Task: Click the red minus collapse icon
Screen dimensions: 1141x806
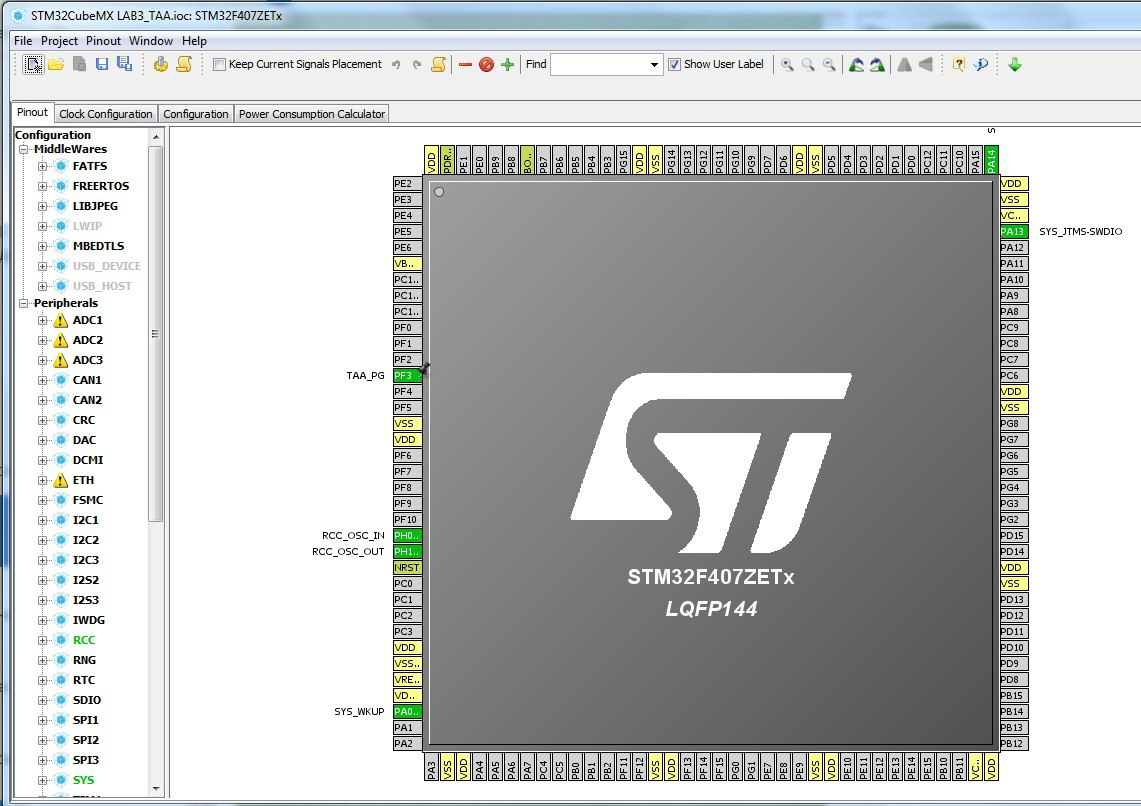Action: click(466, 65)
